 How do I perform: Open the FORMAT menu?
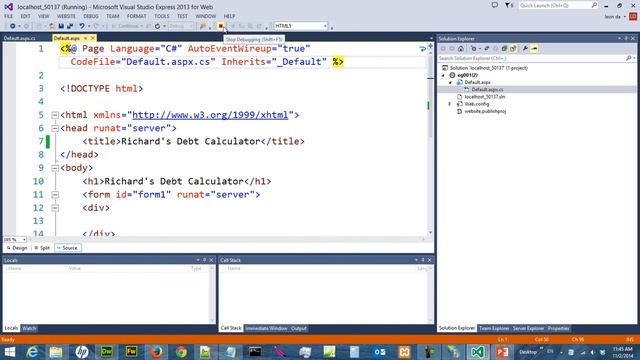click(x=136, y=16)
